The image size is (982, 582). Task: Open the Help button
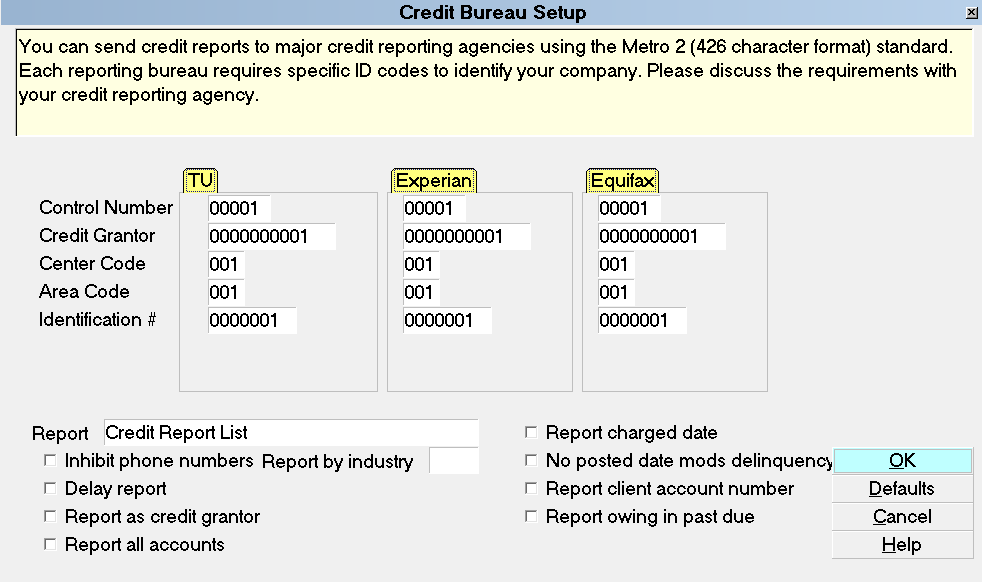(902, 544)
